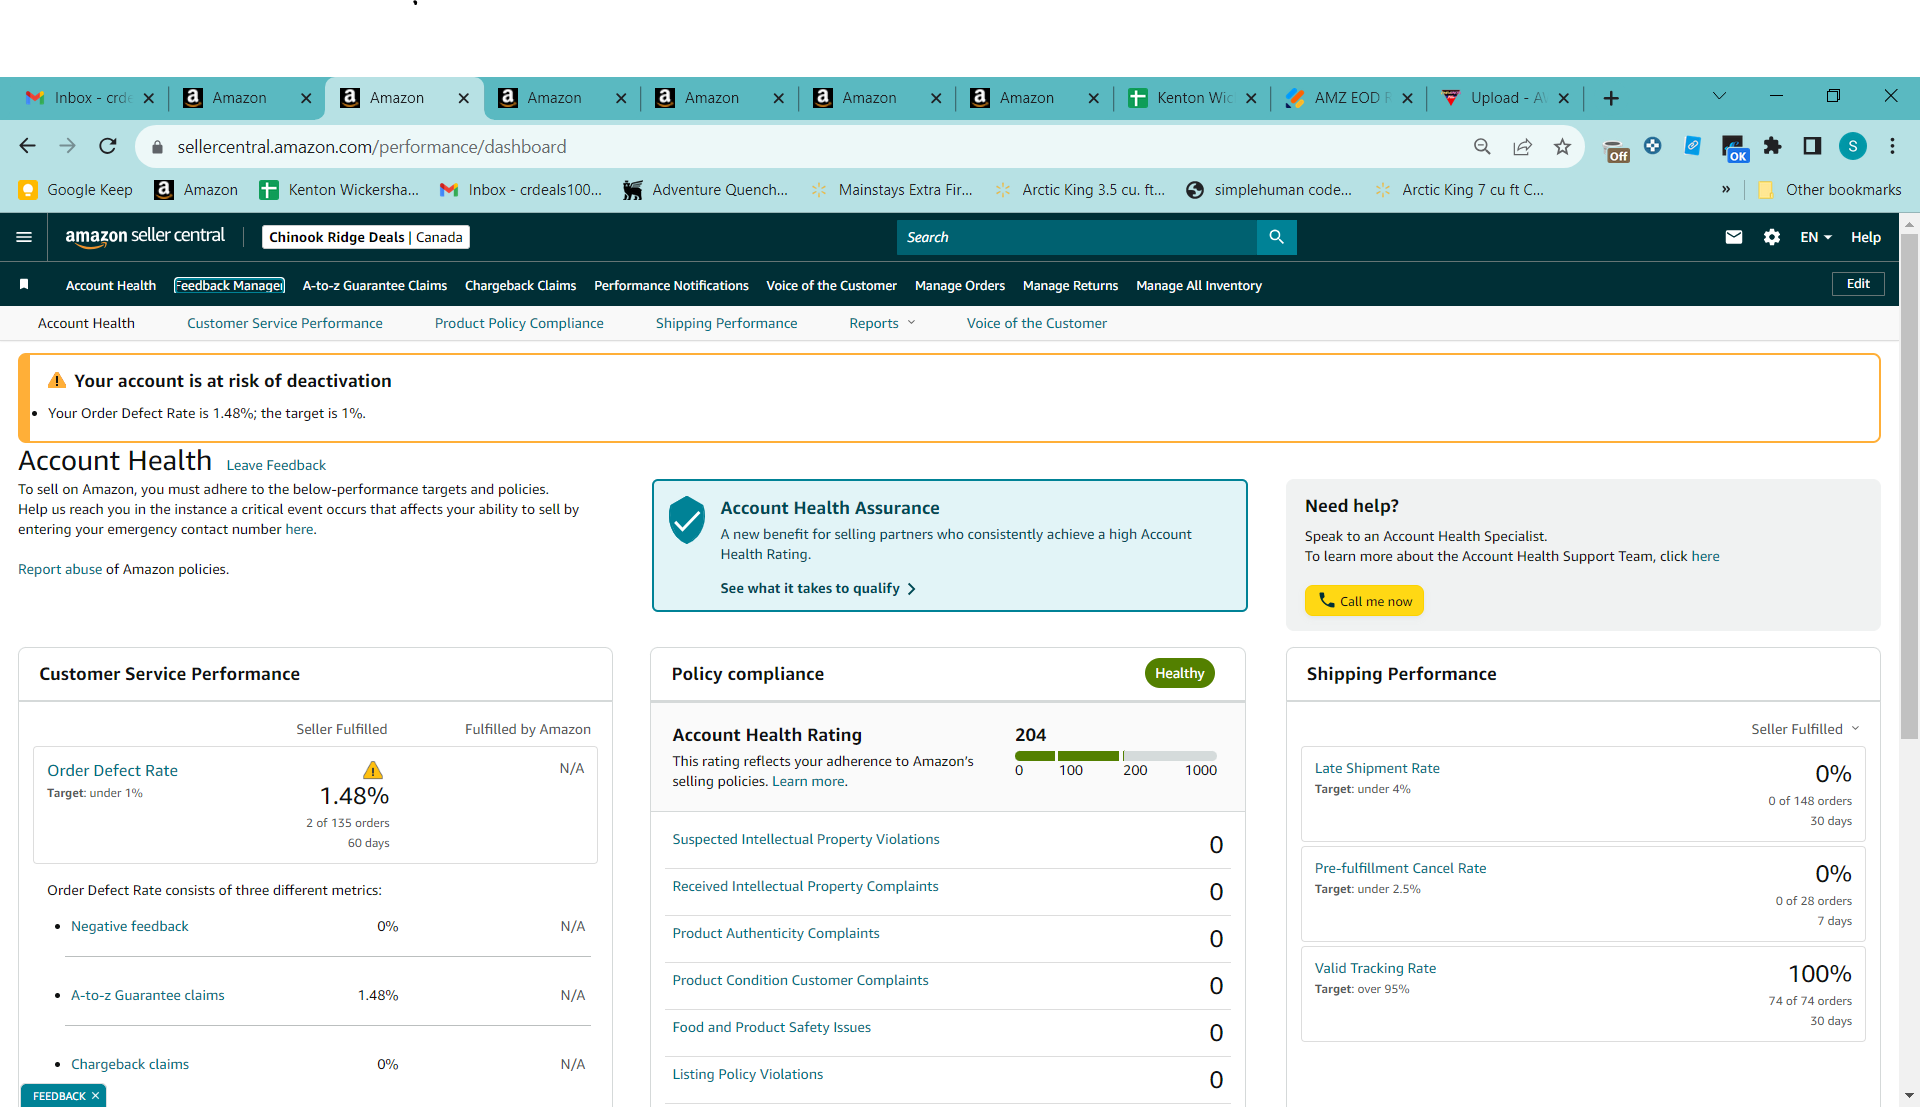This screenshot has width=1920, height=1107.
Task: Open the EN language dropdown
Action: click(1816, 237)
